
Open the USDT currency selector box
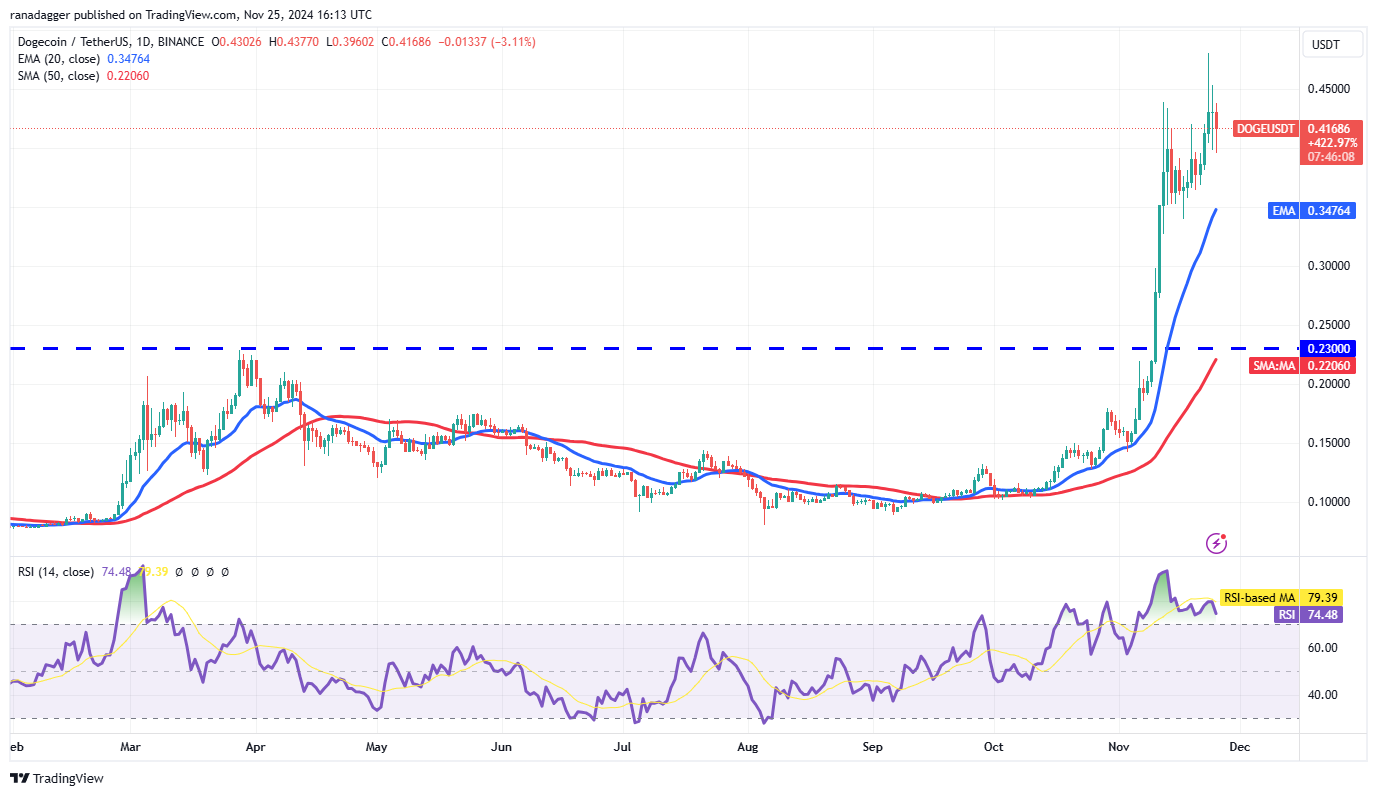[1330, 45]
